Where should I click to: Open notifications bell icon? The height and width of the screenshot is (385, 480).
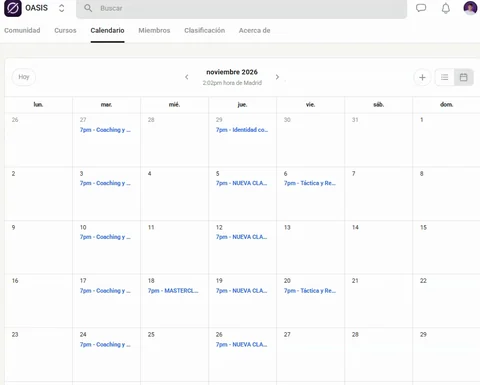[446, 8]
